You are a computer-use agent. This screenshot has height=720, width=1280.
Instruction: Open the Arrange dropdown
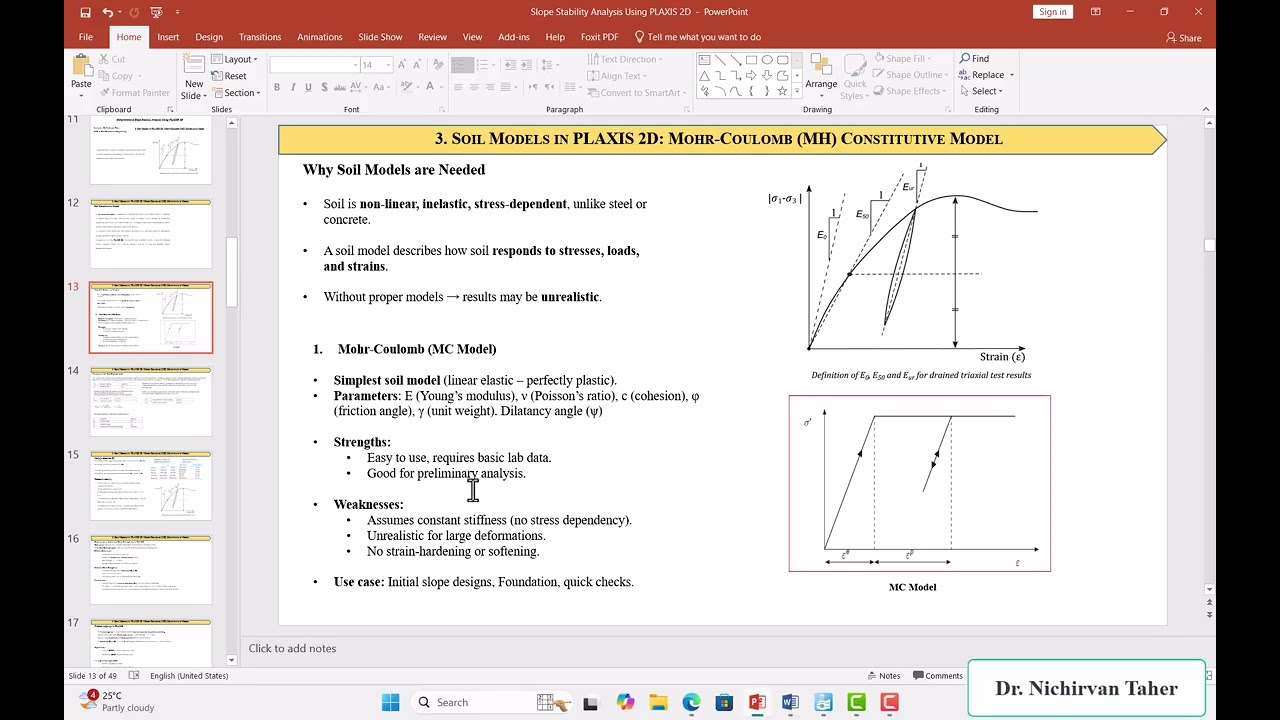821,76
